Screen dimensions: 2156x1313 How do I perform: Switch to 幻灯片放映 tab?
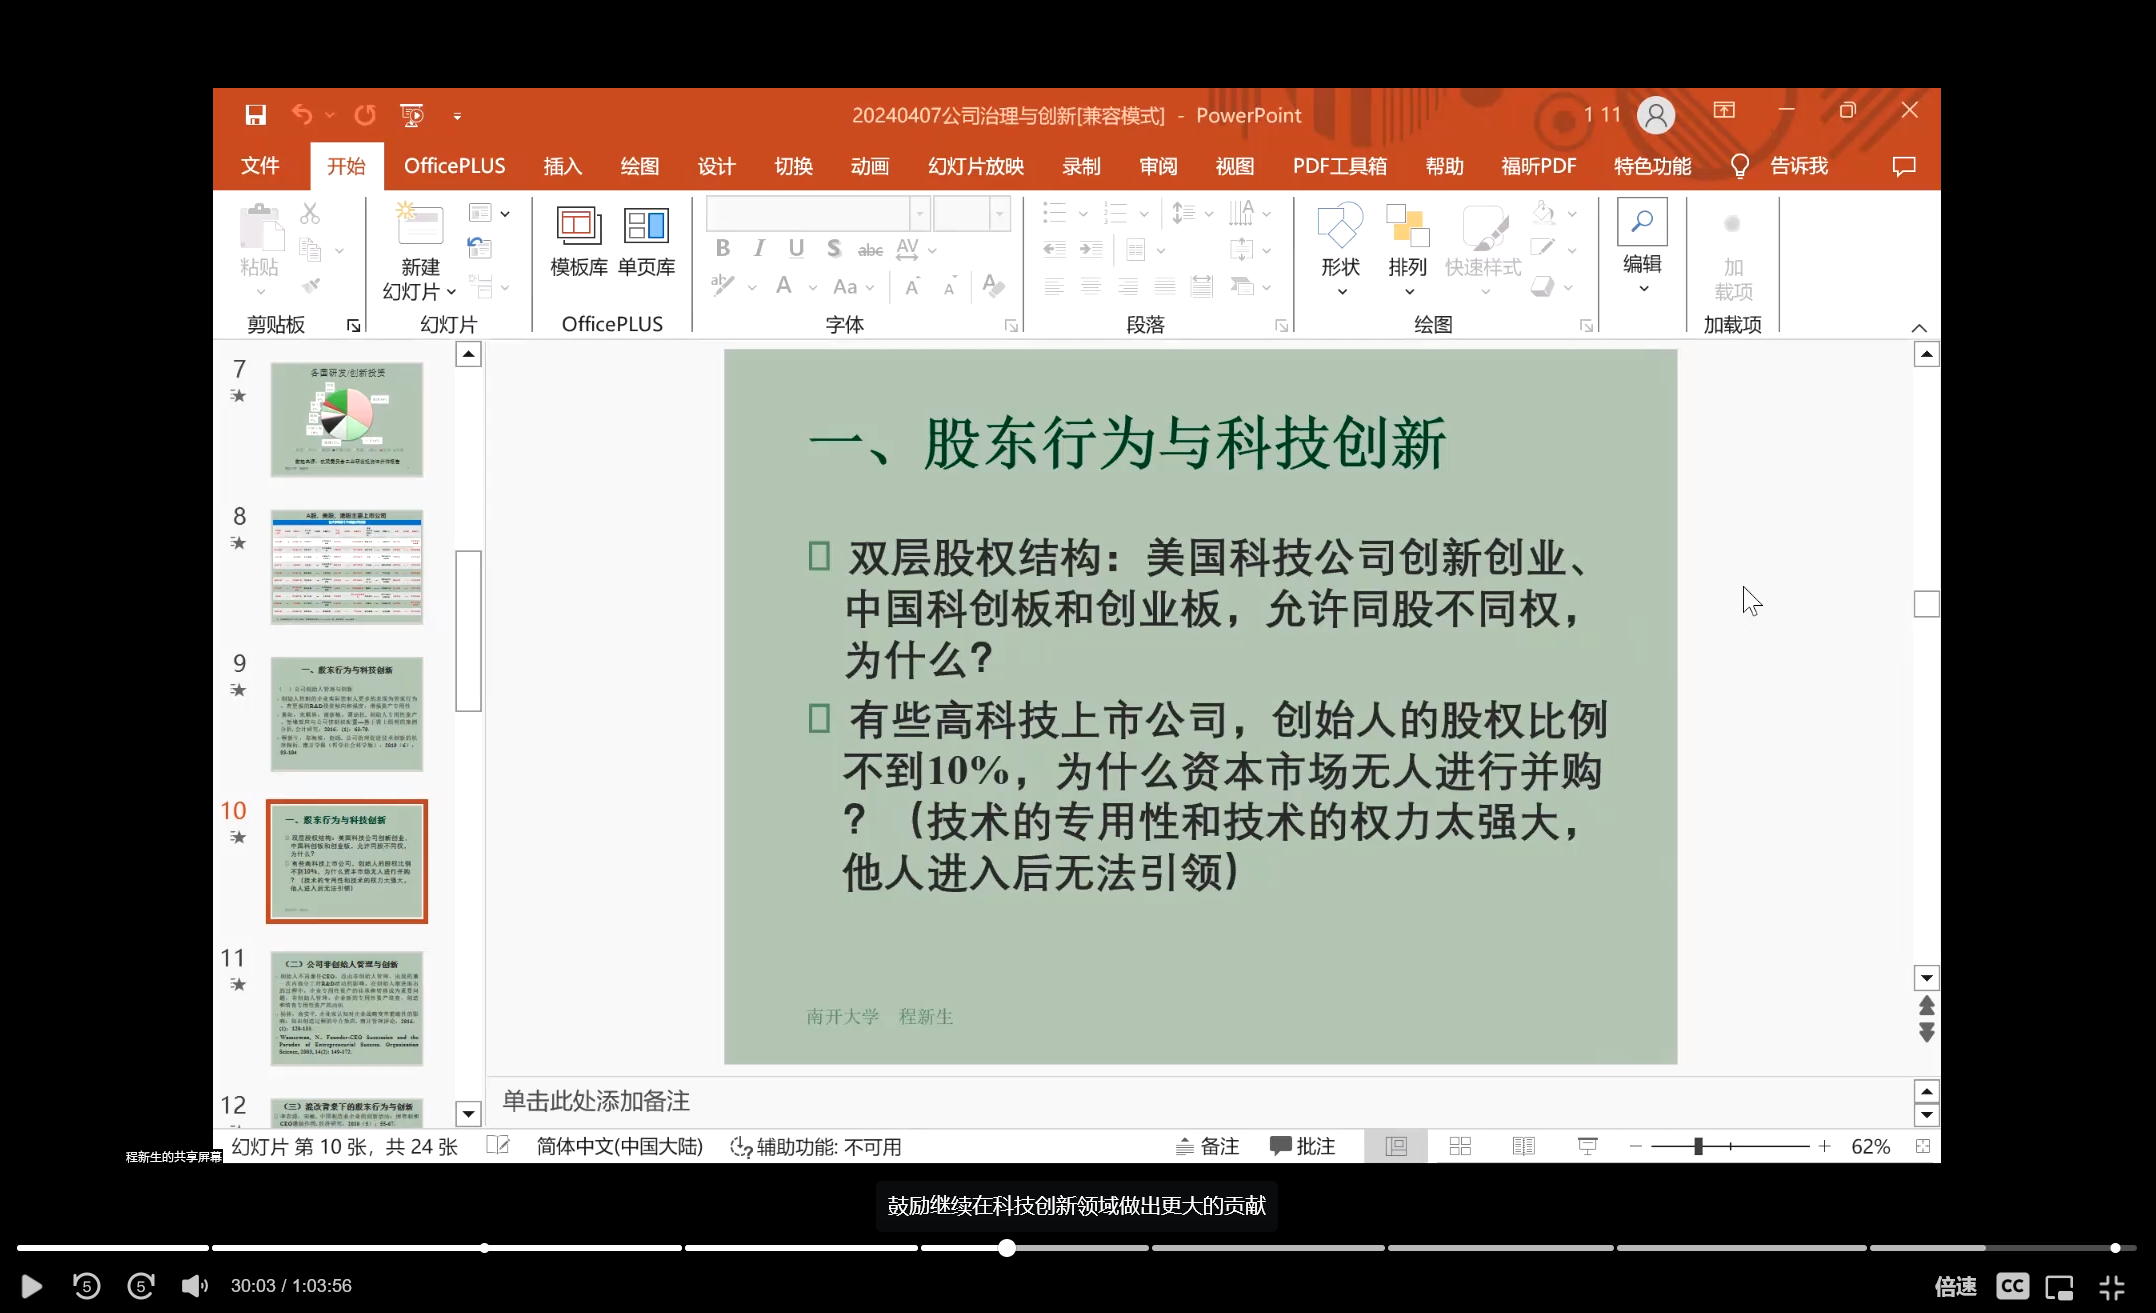(x=976, y=166)
